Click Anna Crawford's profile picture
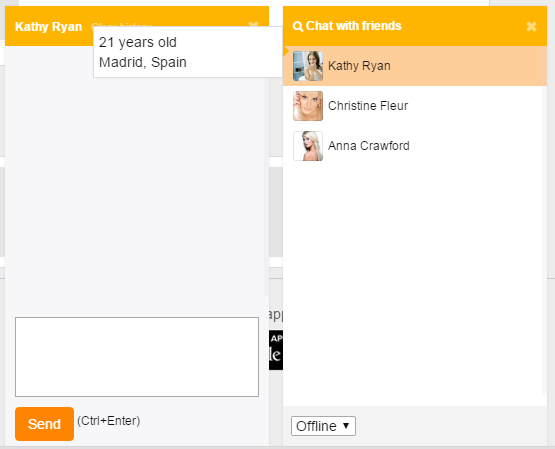Viewport: 555px width, 449px height. (308, 146)
